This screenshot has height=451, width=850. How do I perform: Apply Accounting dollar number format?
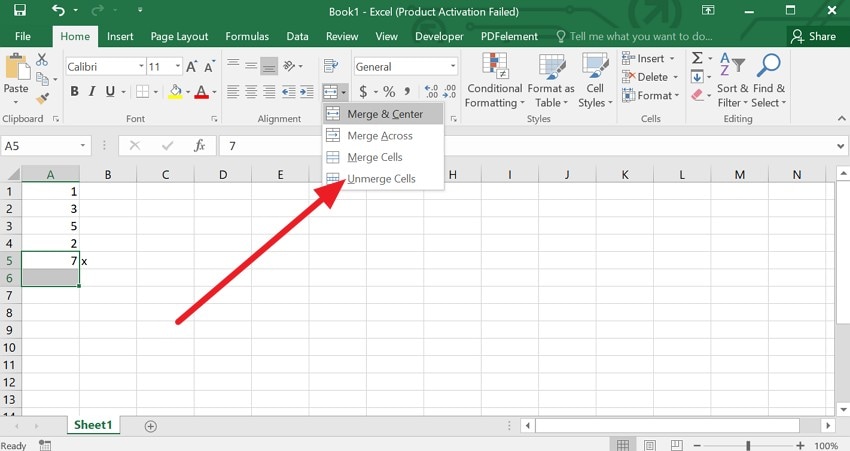click(x=363, y=92)
